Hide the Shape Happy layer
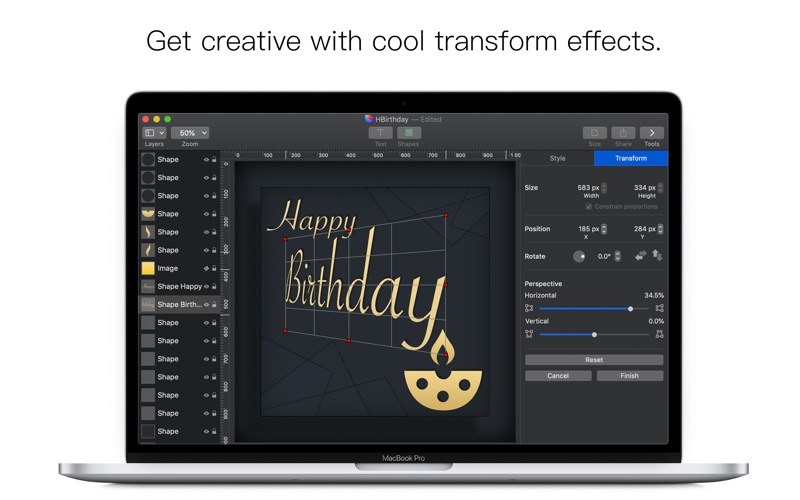Screen dimensions: 800x500 (x=207, y=286)
